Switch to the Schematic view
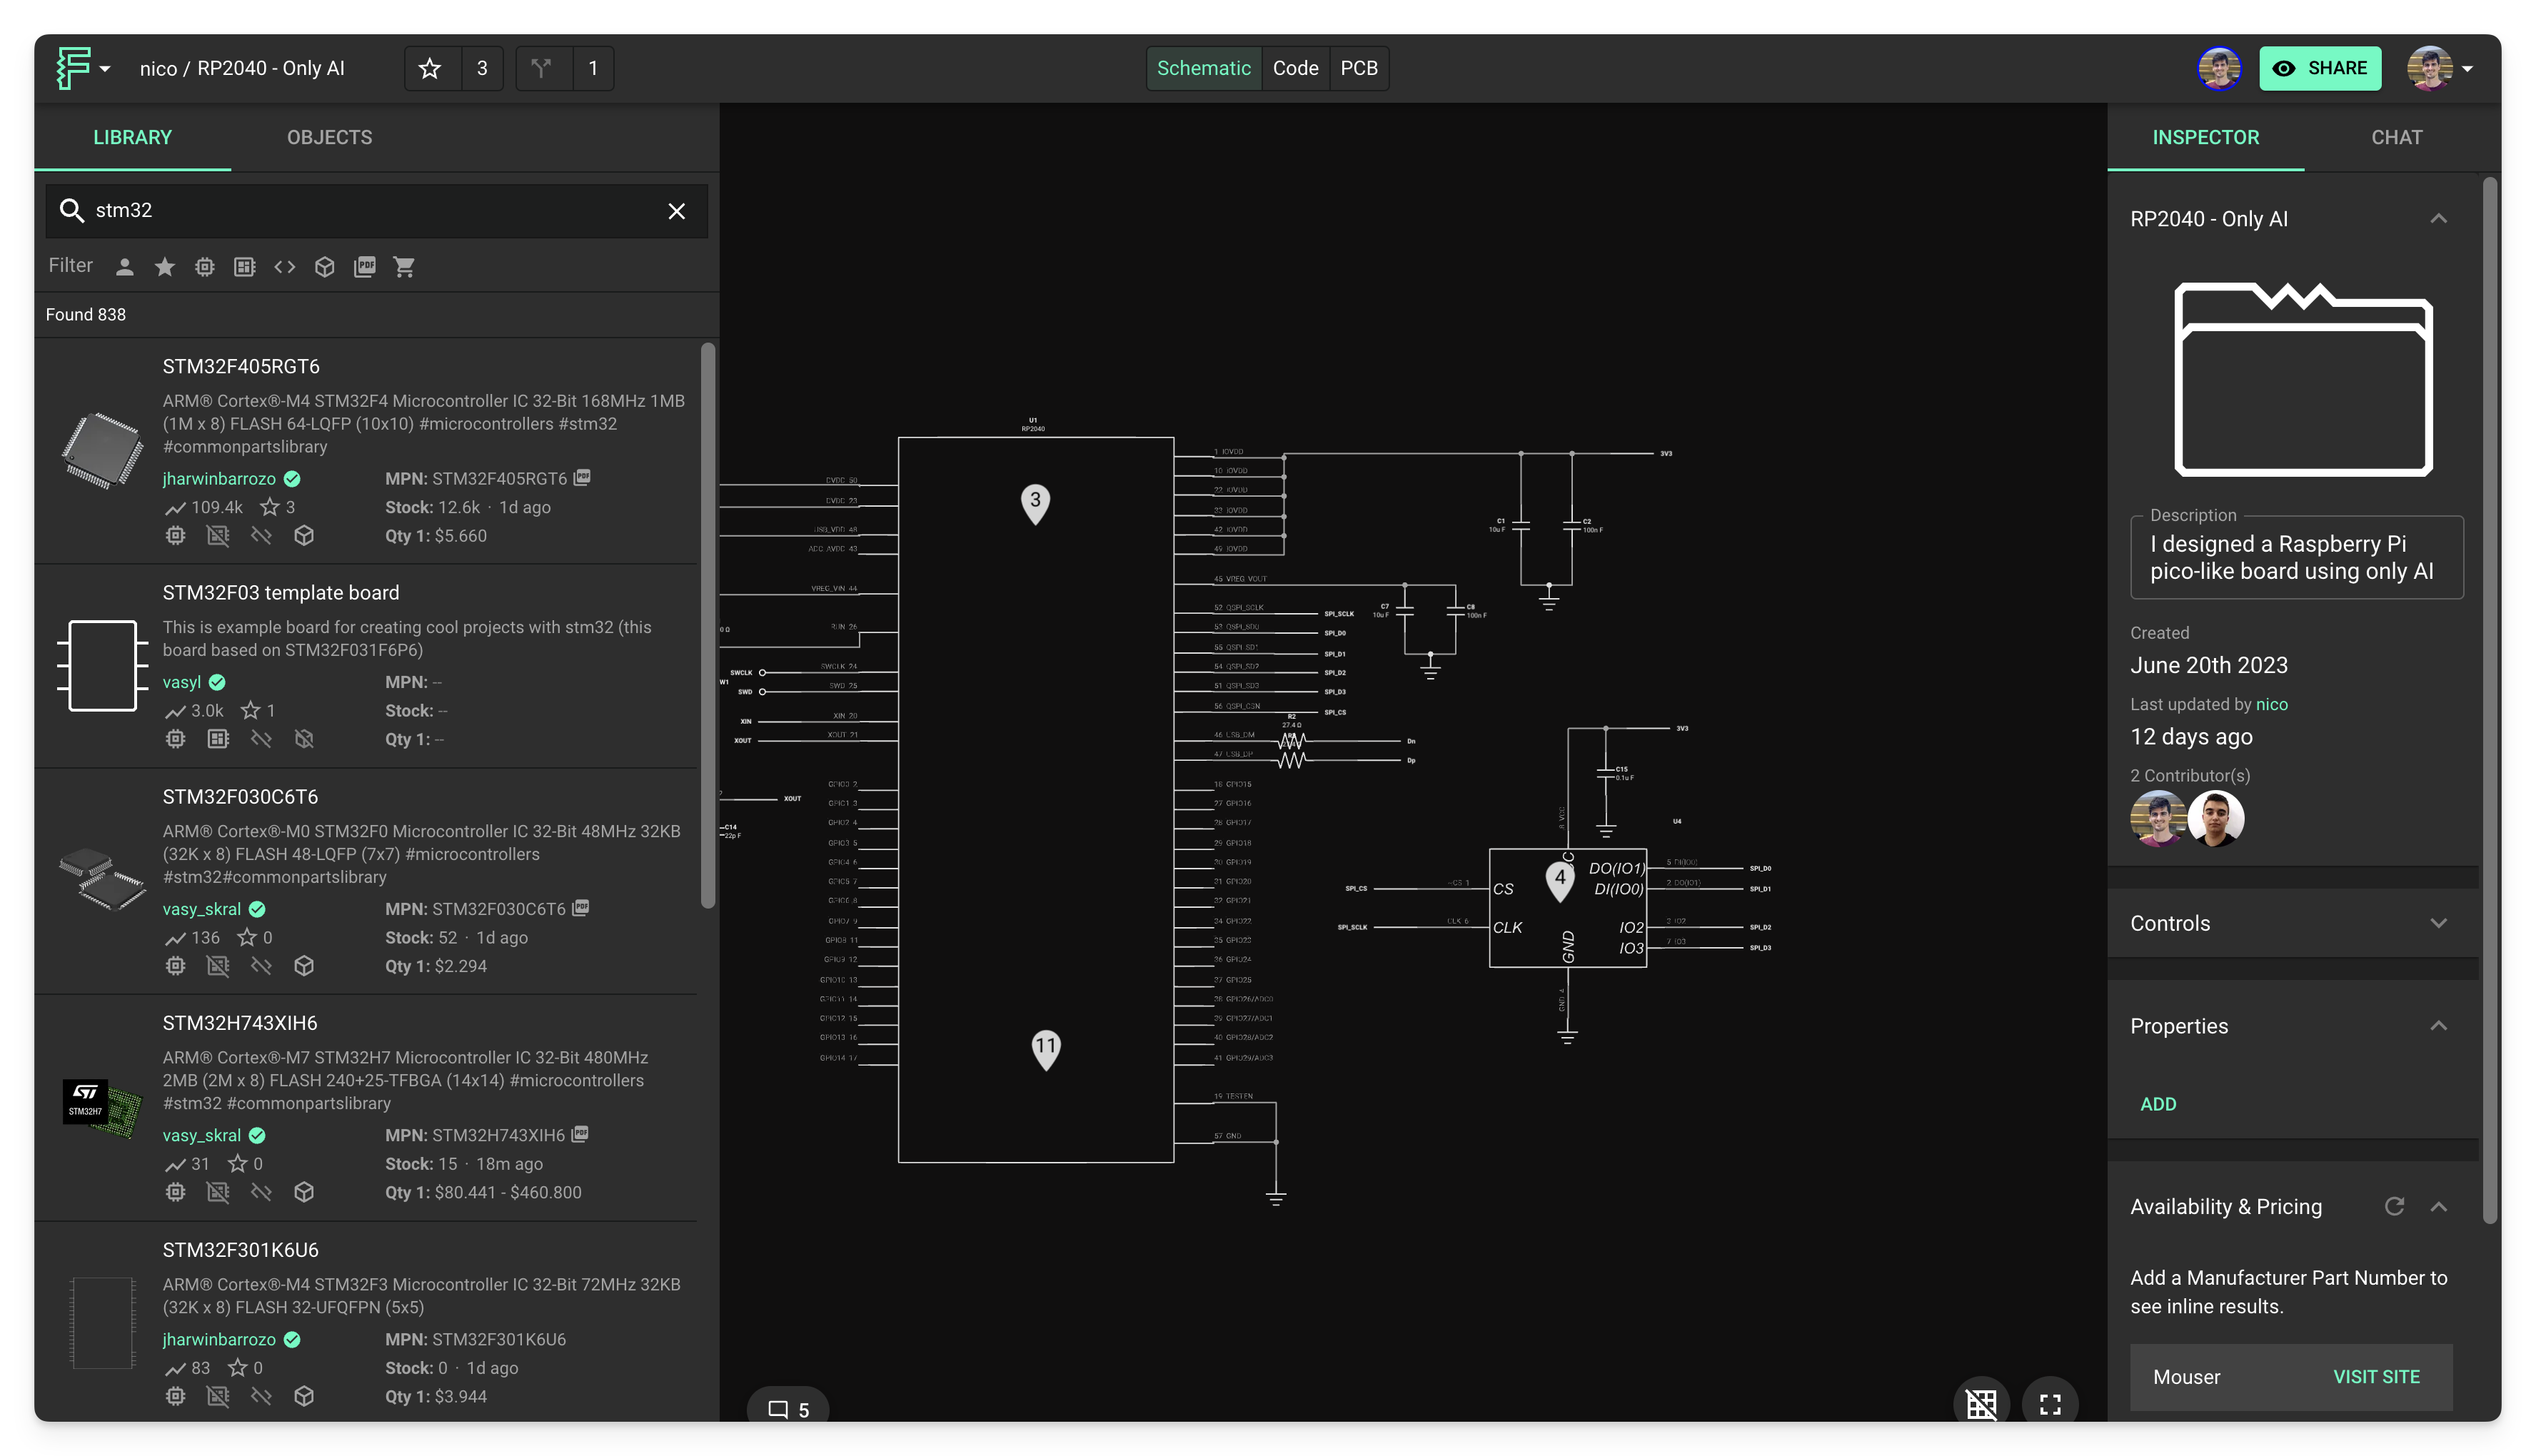Image resolution: width=2536 pixels, height=1456 pixels. click(1203, 68)
